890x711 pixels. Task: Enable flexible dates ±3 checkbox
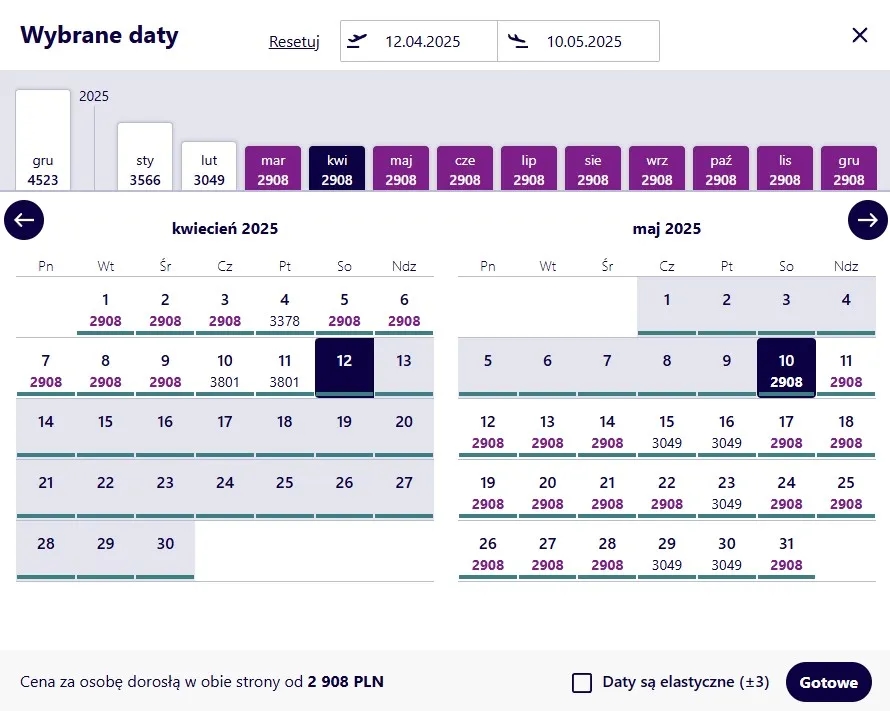(582, 683)
